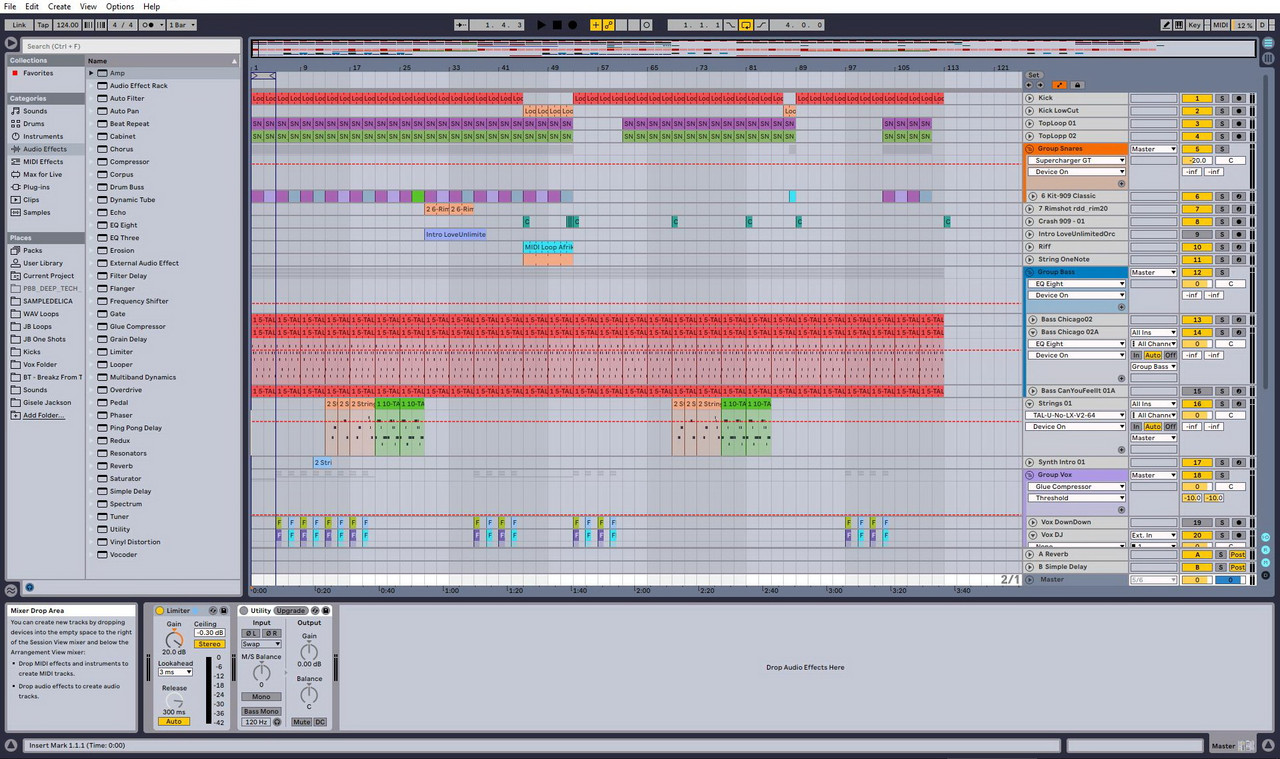Toggle the Automation Arm icon

pos(609,24)
